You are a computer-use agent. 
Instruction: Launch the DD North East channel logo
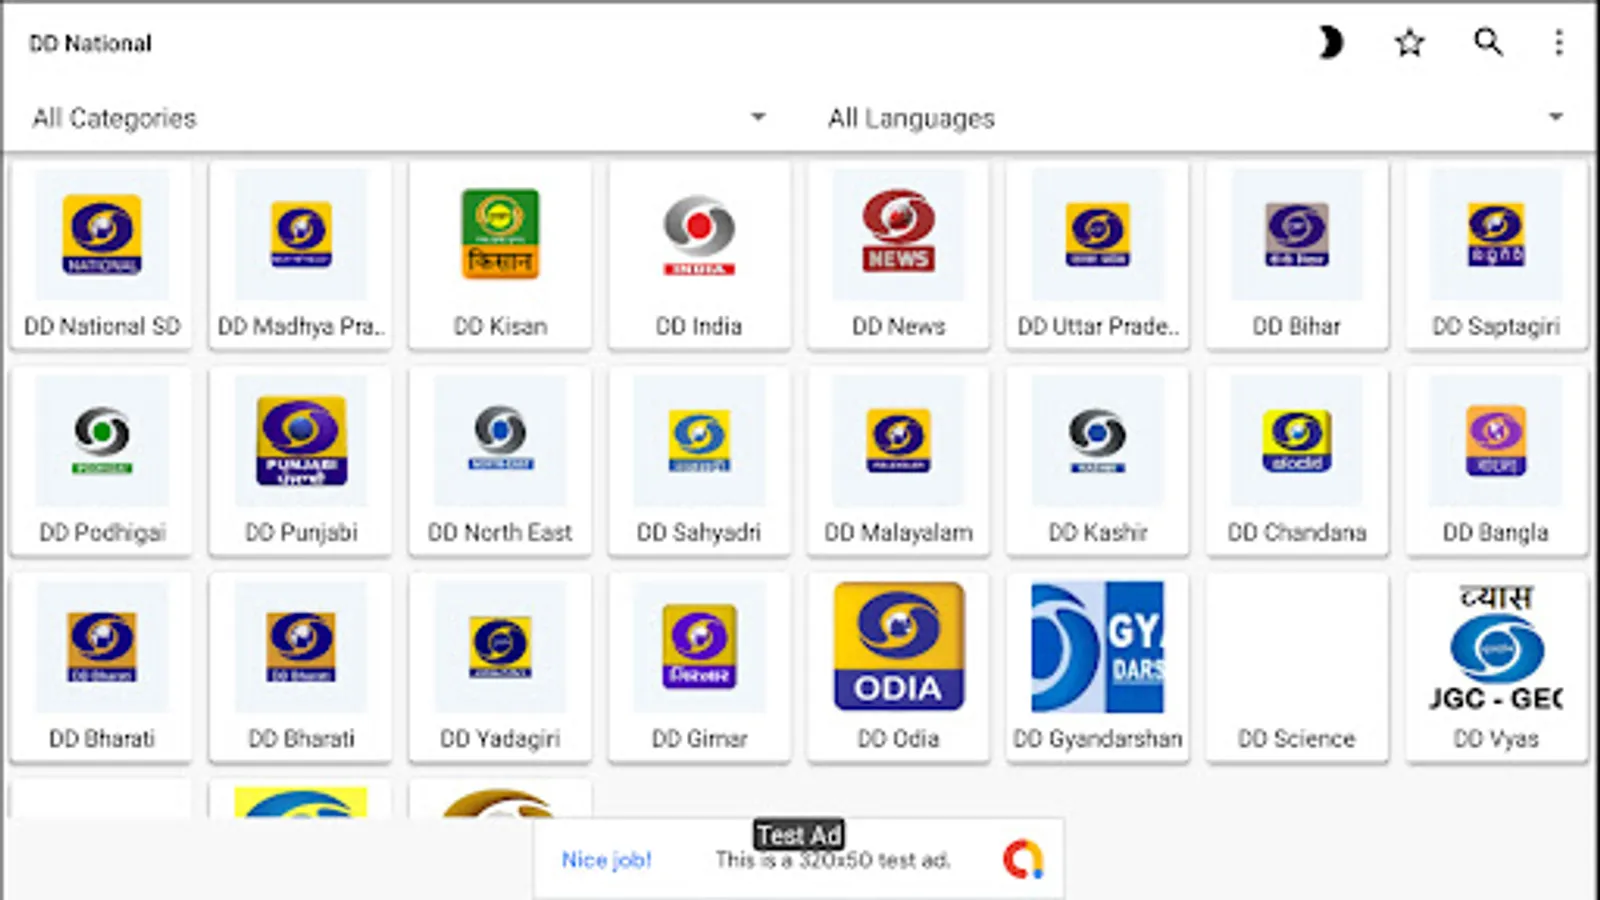(x=500, y=438)
